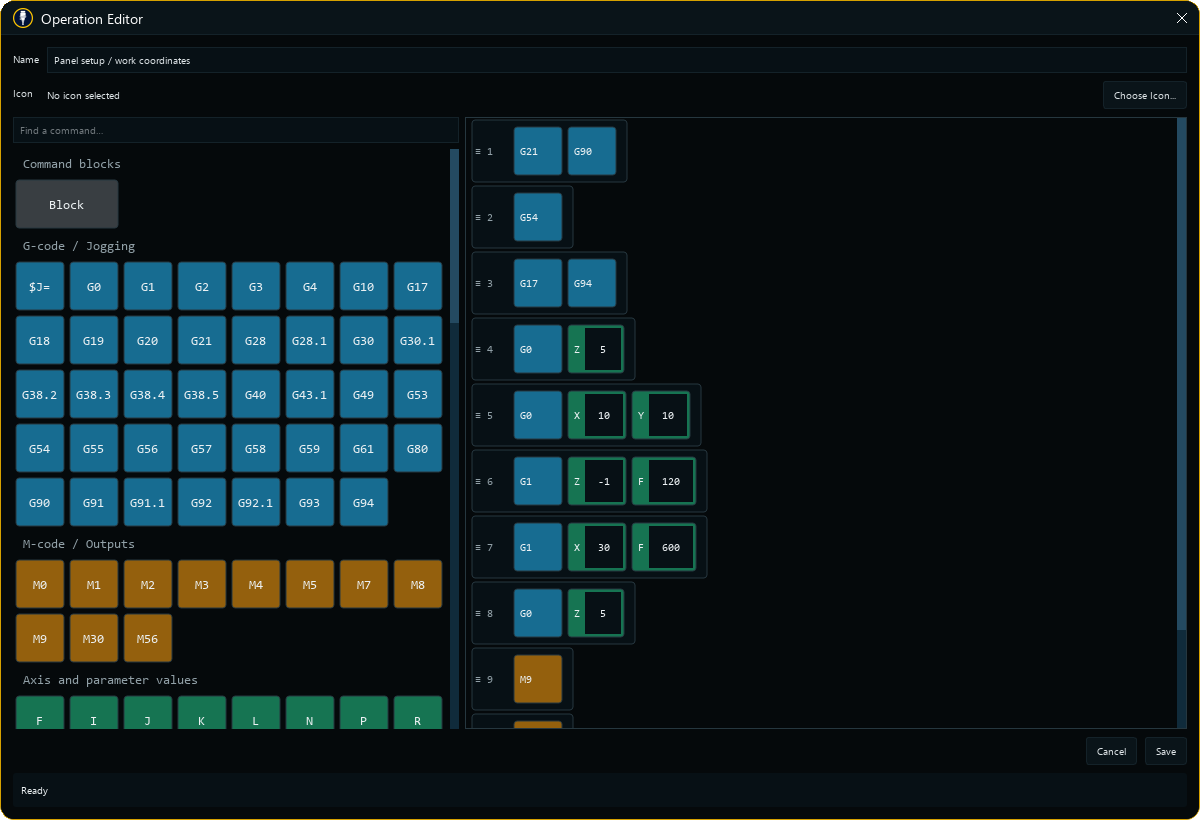Viewport: 1200px width, 820px height.
Task: Pick the I parameter tile
Action: tap(94, 713)
